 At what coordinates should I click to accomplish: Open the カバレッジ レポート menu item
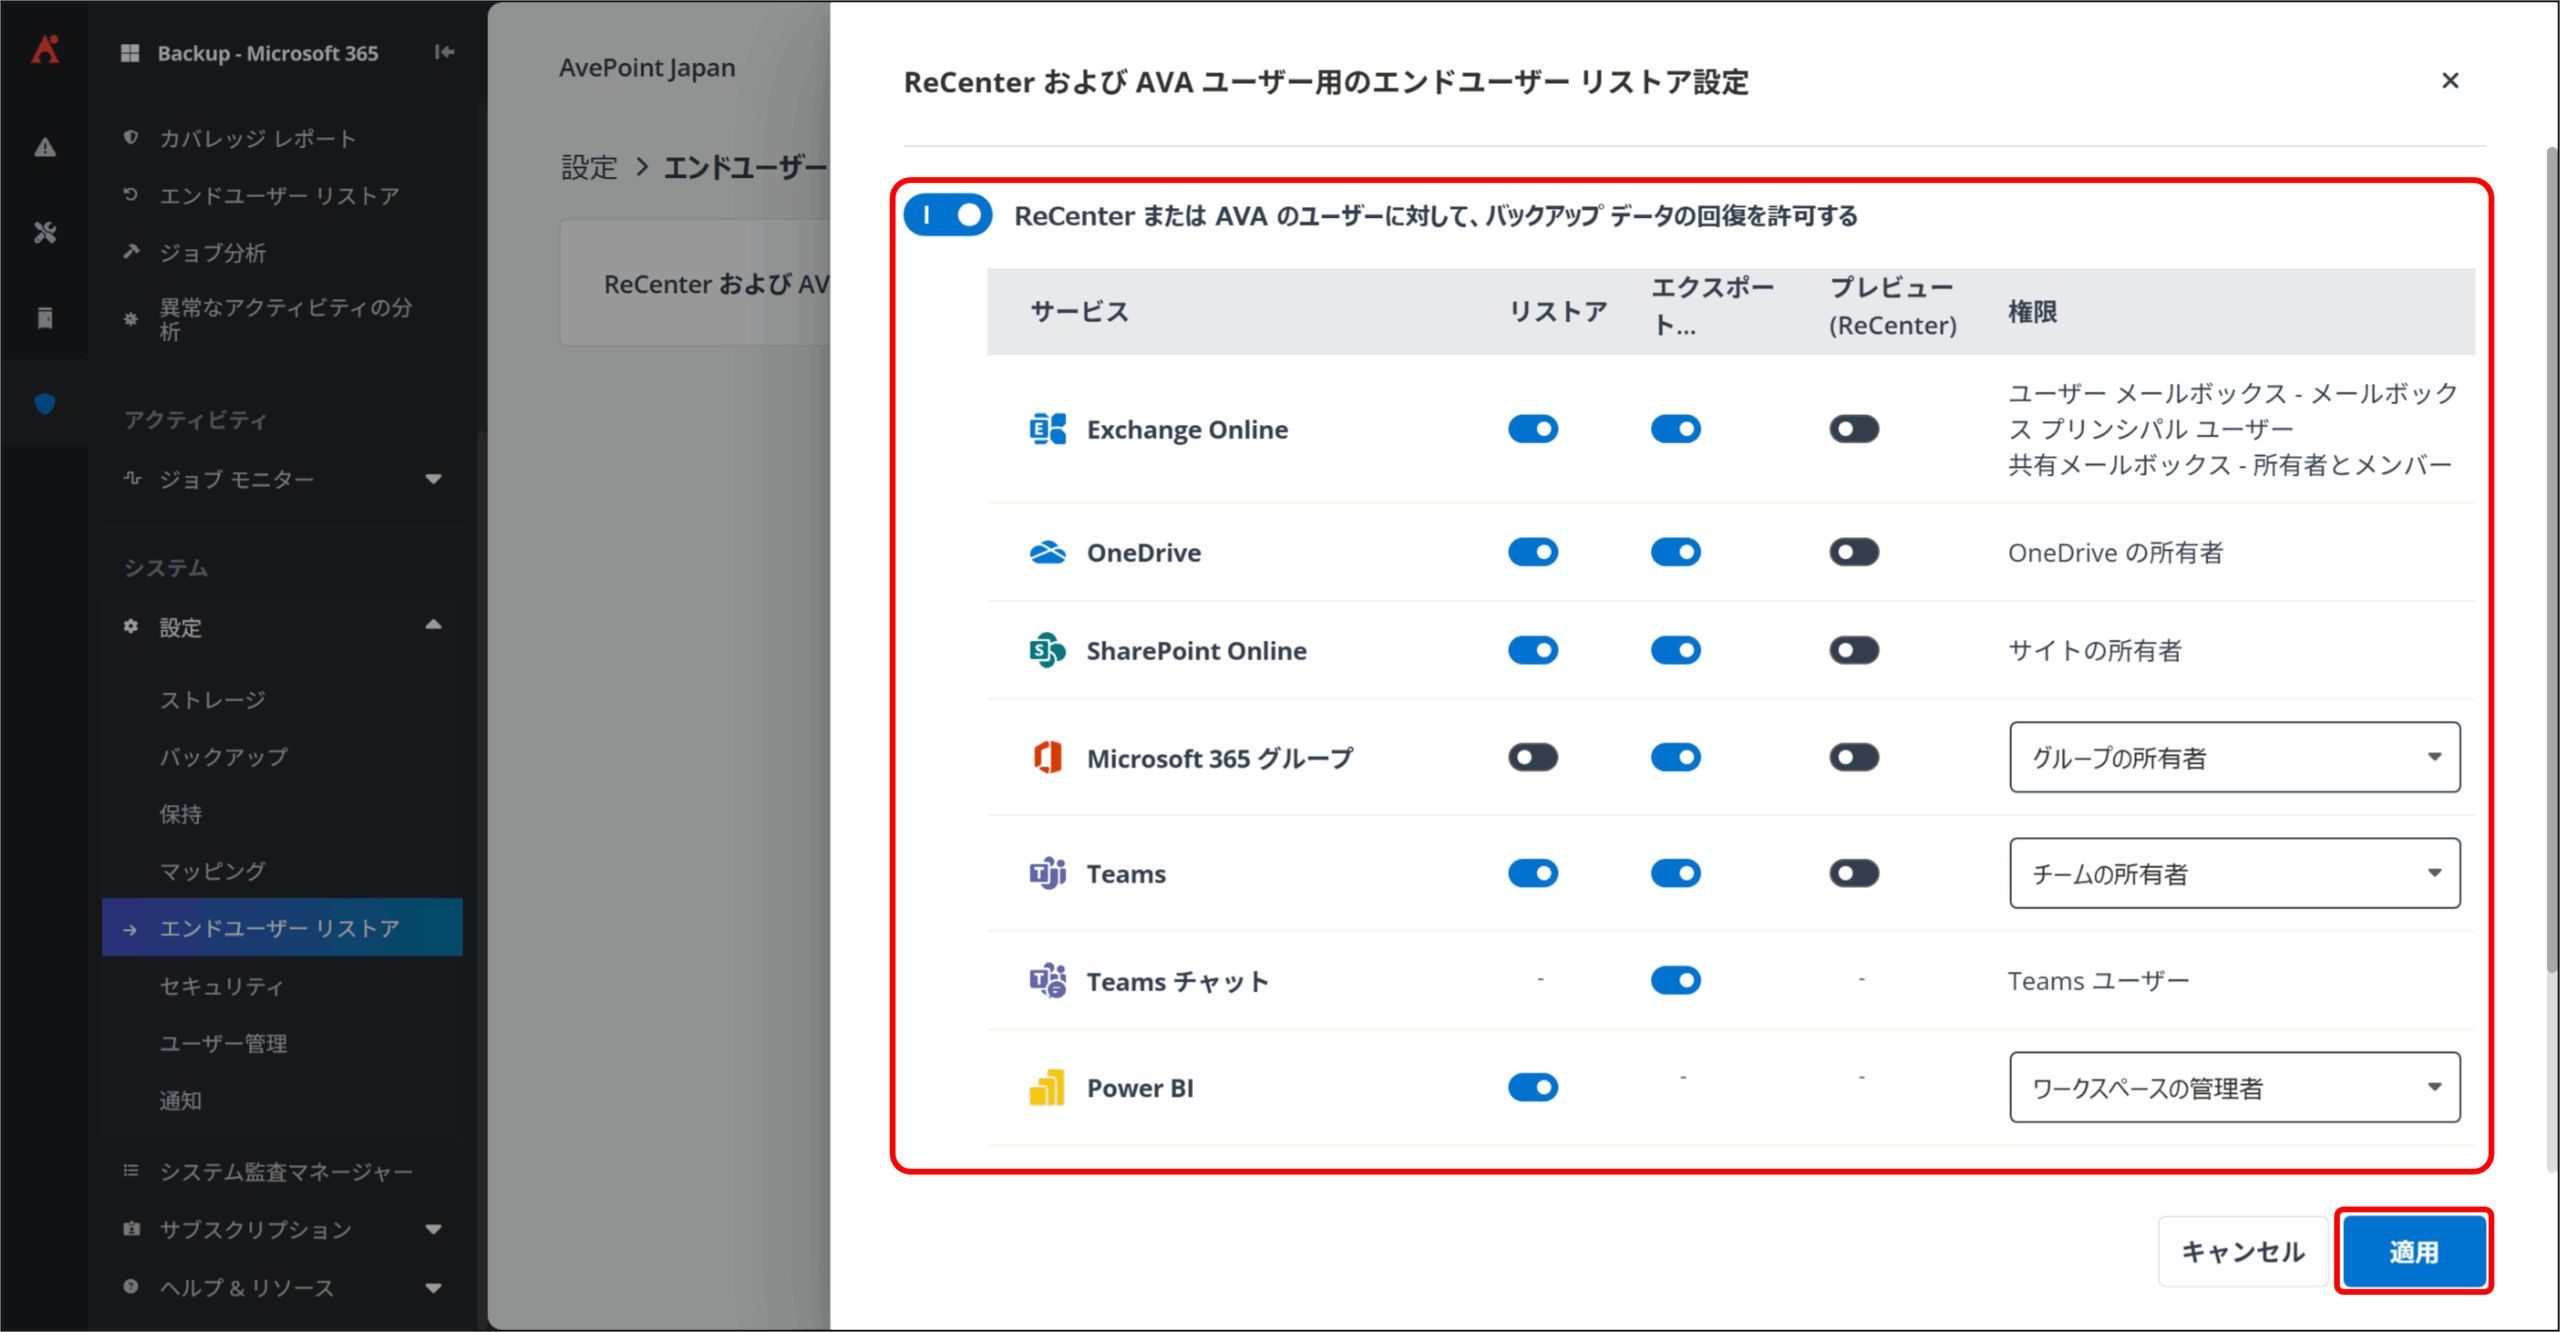257,139
